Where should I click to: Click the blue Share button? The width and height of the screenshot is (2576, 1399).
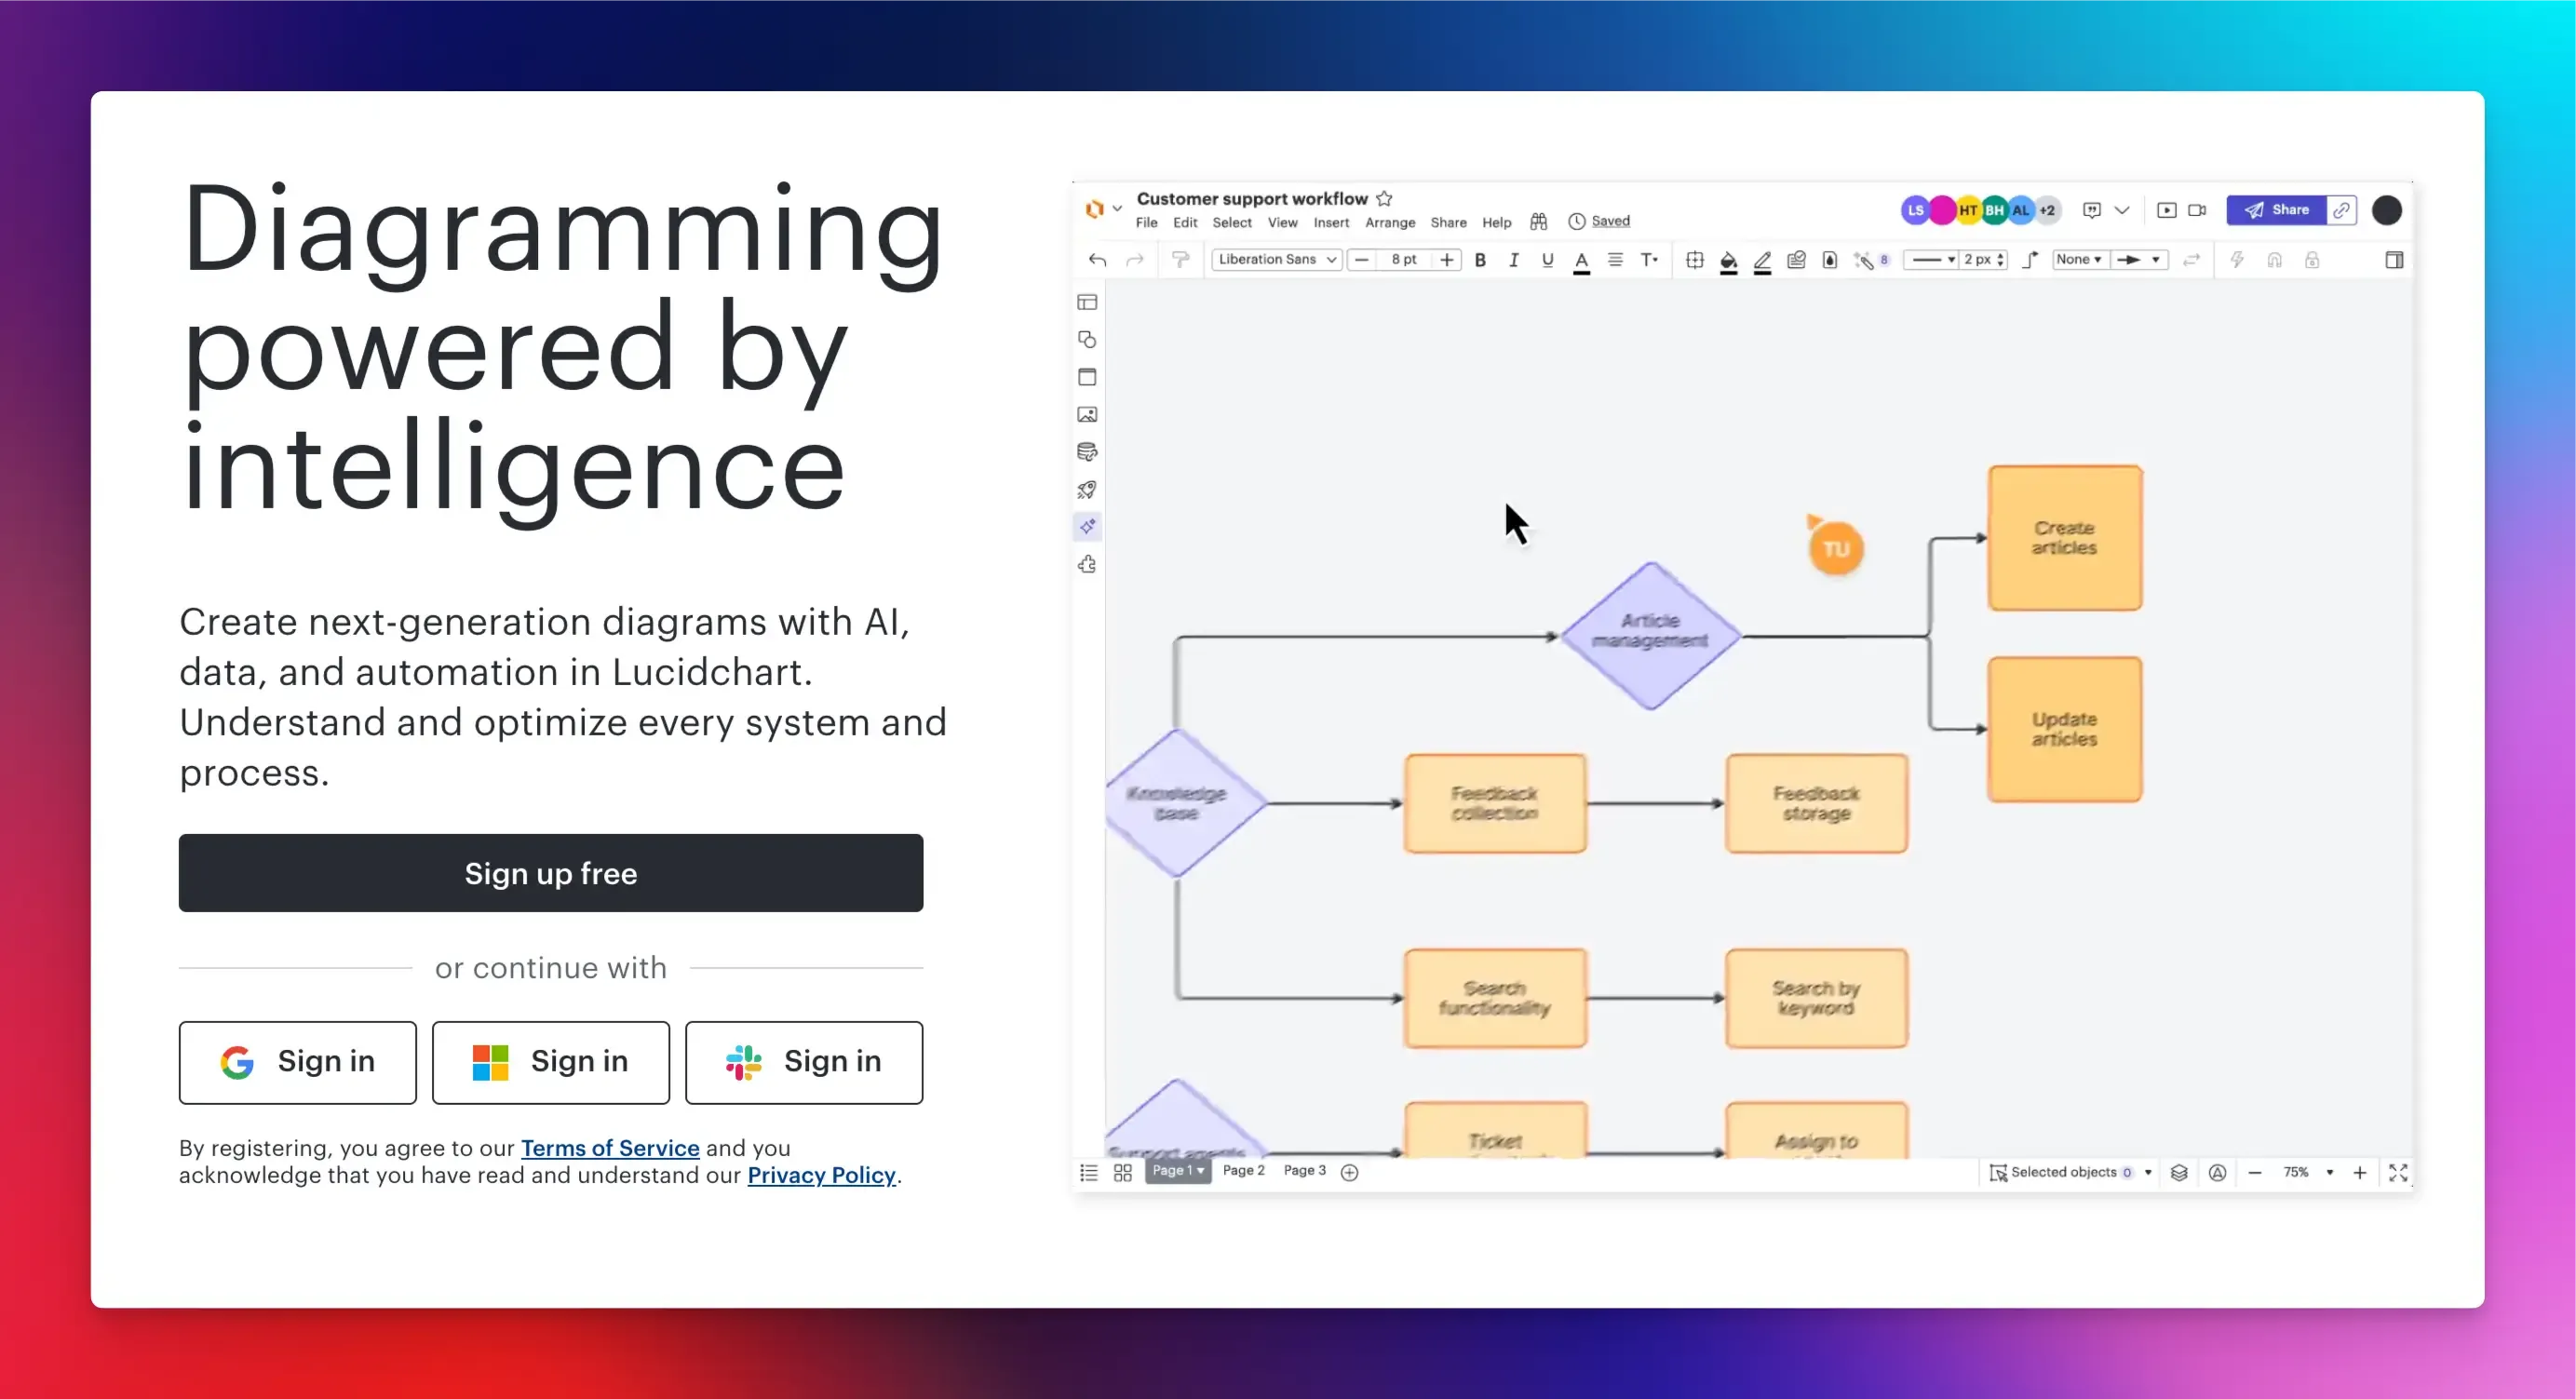coord(2277,210)
